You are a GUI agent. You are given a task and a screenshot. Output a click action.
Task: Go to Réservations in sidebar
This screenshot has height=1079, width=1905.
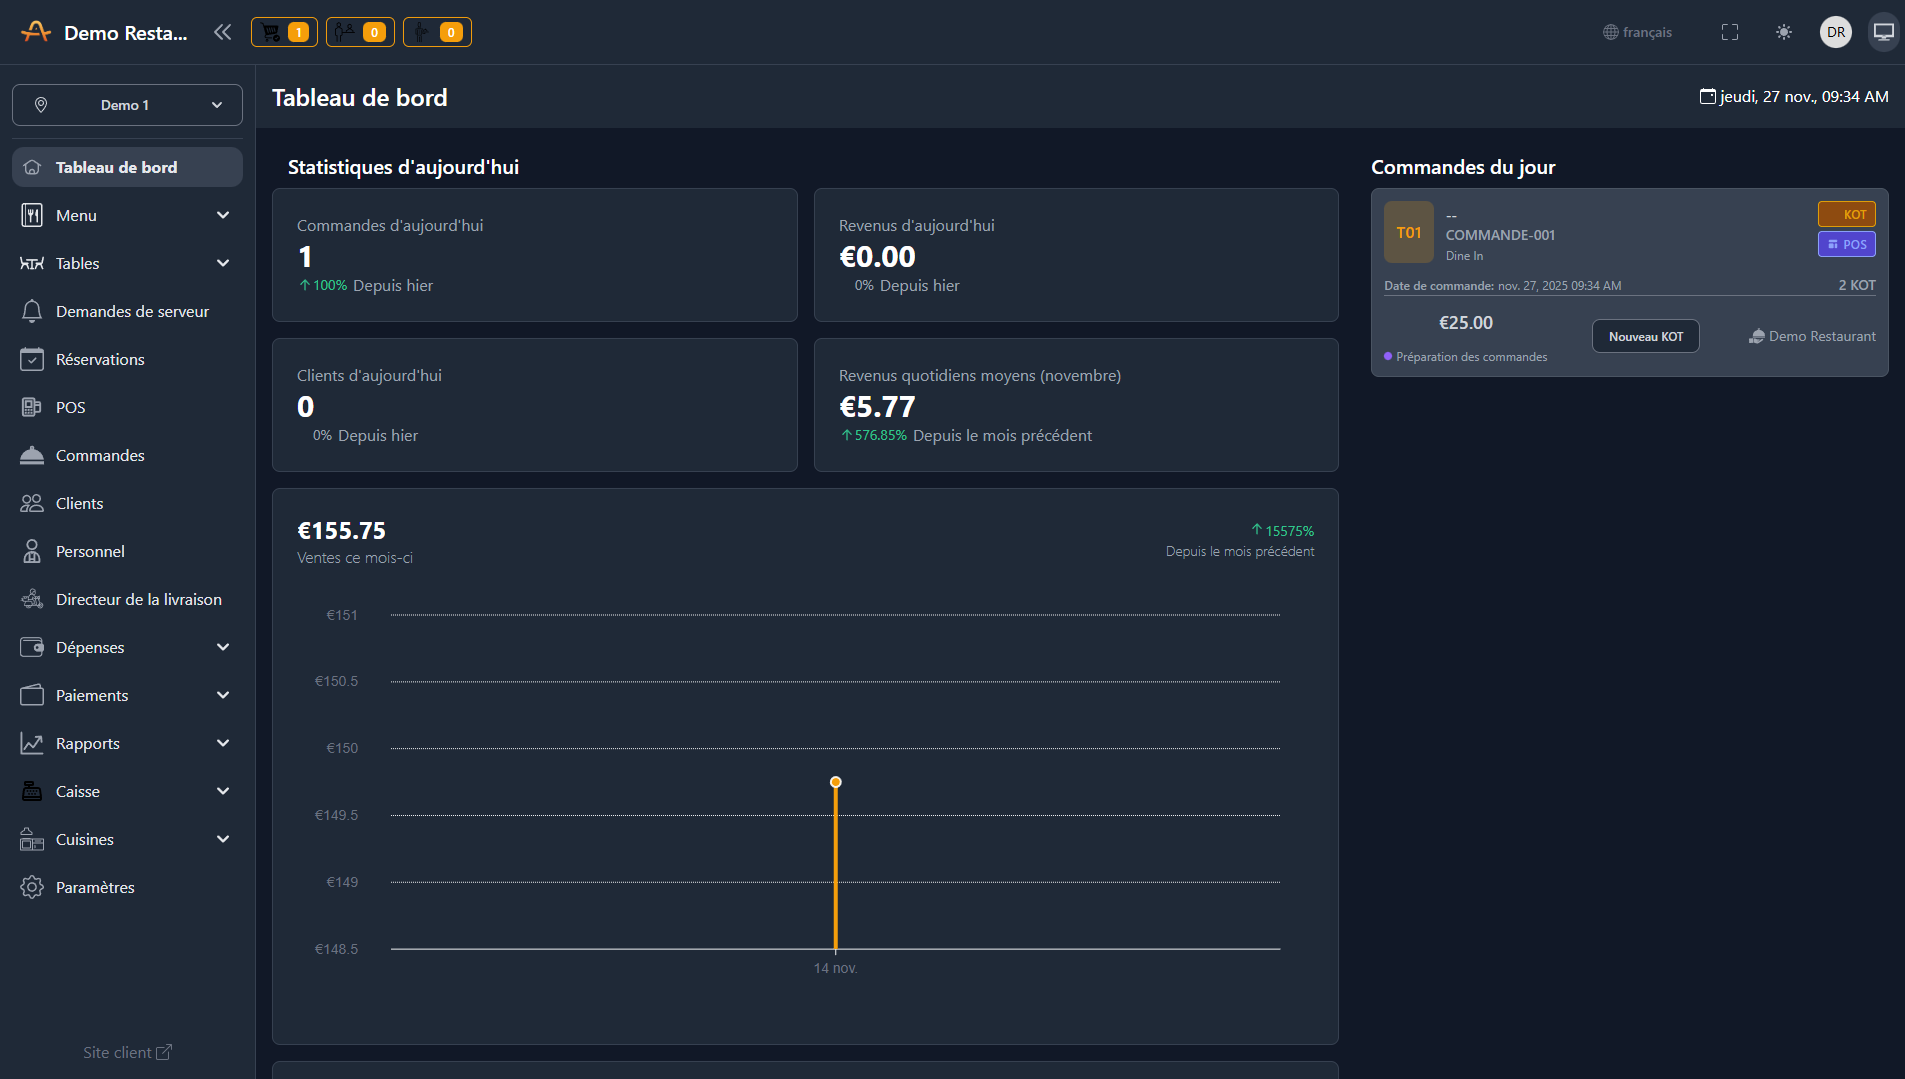coord(100,359)
